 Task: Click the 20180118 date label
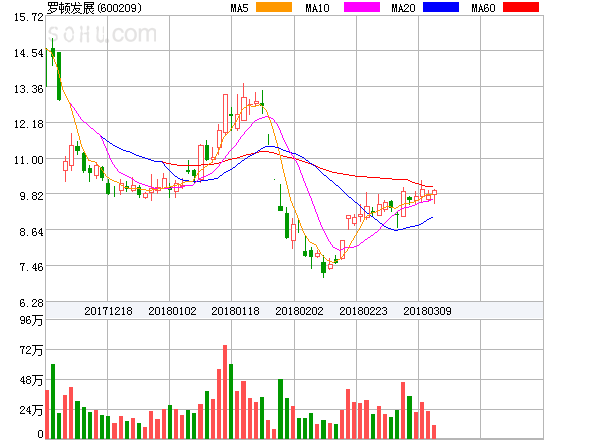235,311
